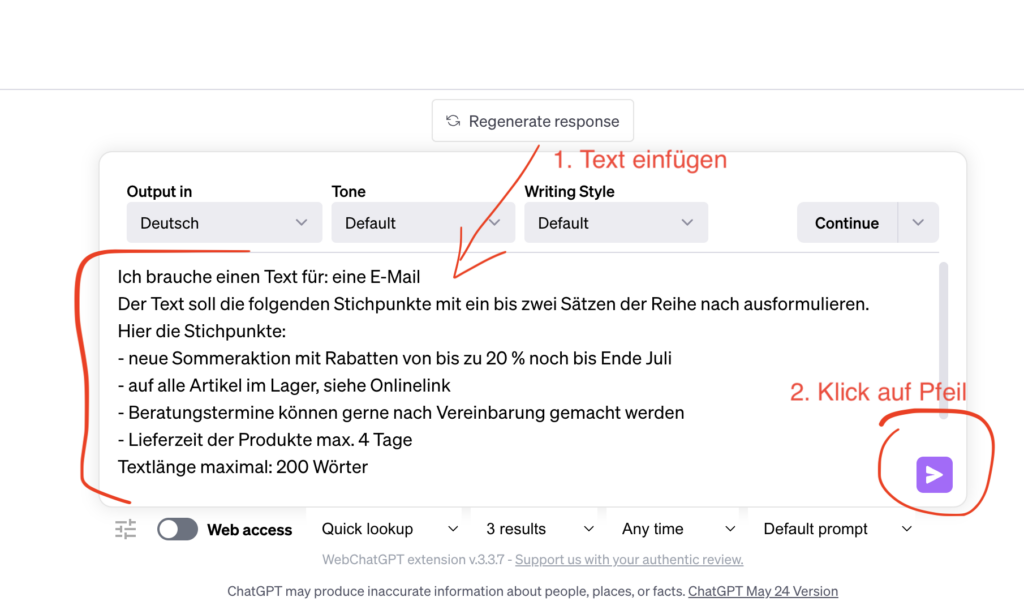
Task: Click the text 'Hier die Stichpunkte:'
Action: pyautogui.click(x=201, y=331)
